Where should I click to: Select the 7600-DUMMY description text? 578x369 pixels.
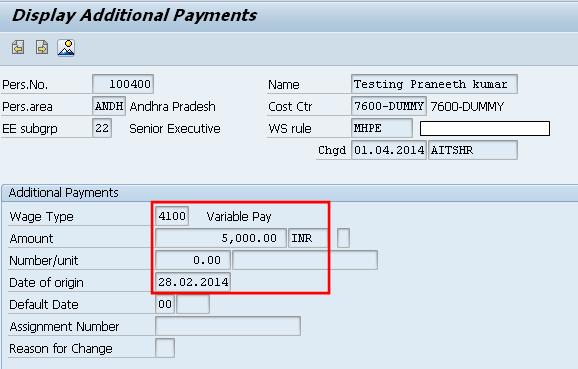coord(467,107)
